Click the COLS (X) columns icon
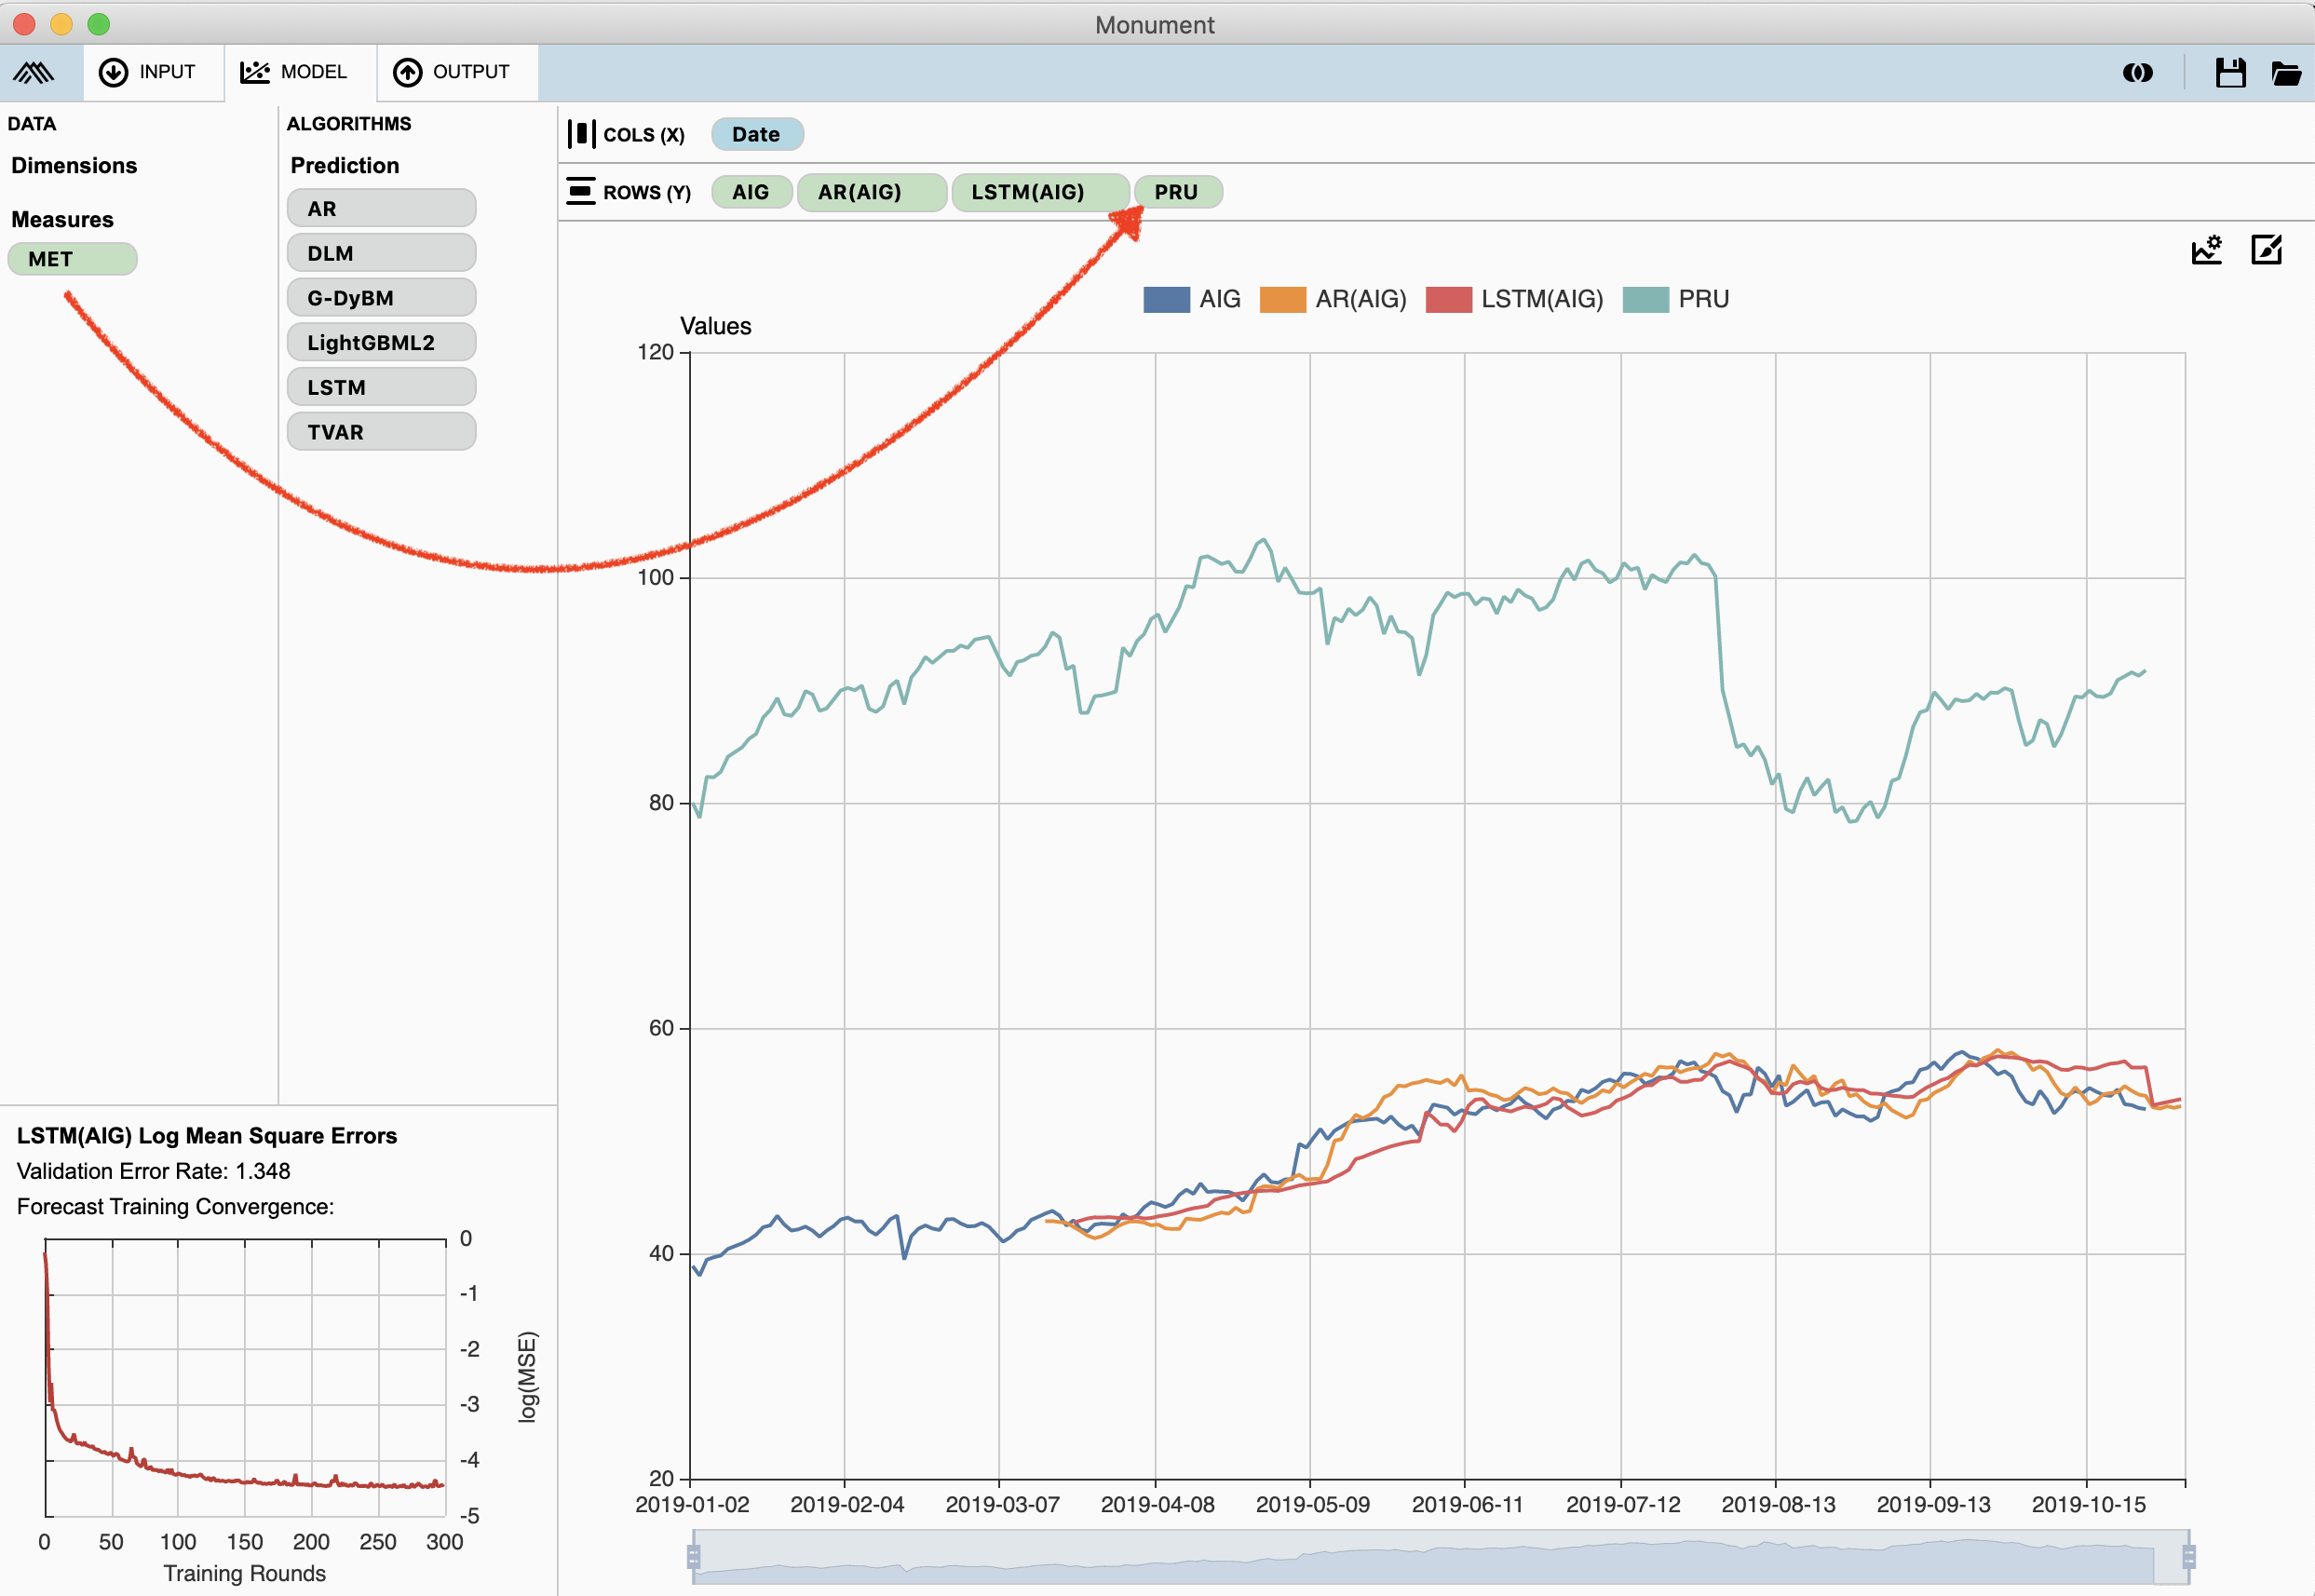2315x1596 pixels. (581, 134)
